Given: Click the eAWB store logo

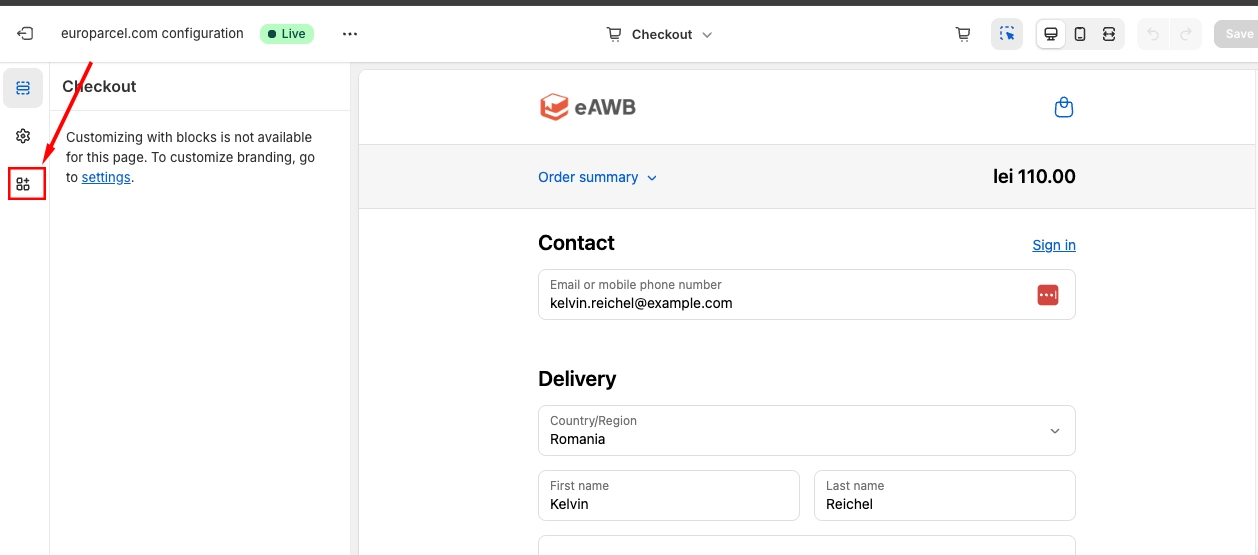Looking at the screenshot, I should pos(587,107).
